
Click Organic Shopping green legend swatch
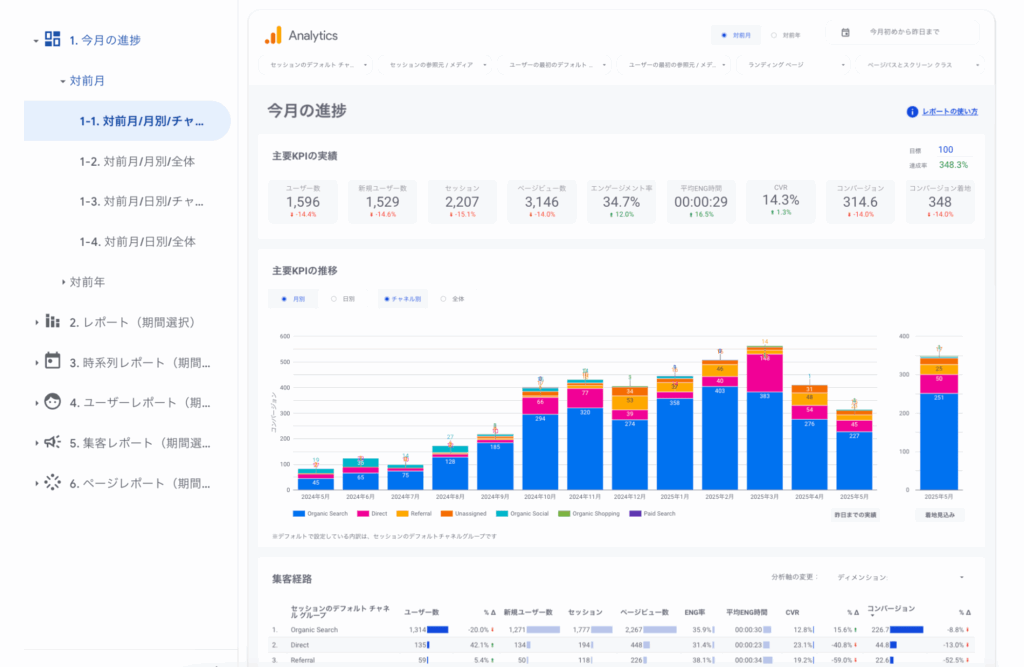[564, 514]
